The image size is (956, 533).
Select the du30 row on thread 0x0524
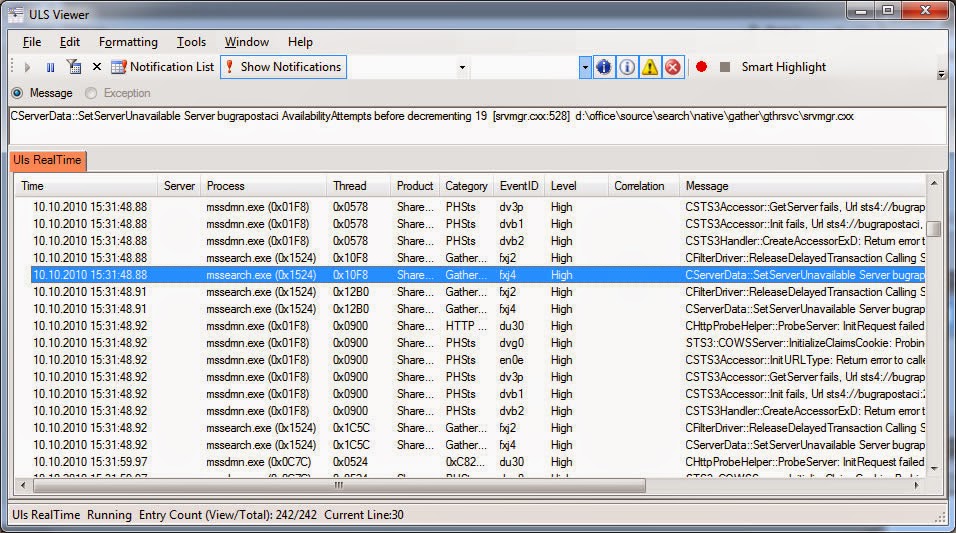coord(478,462)
